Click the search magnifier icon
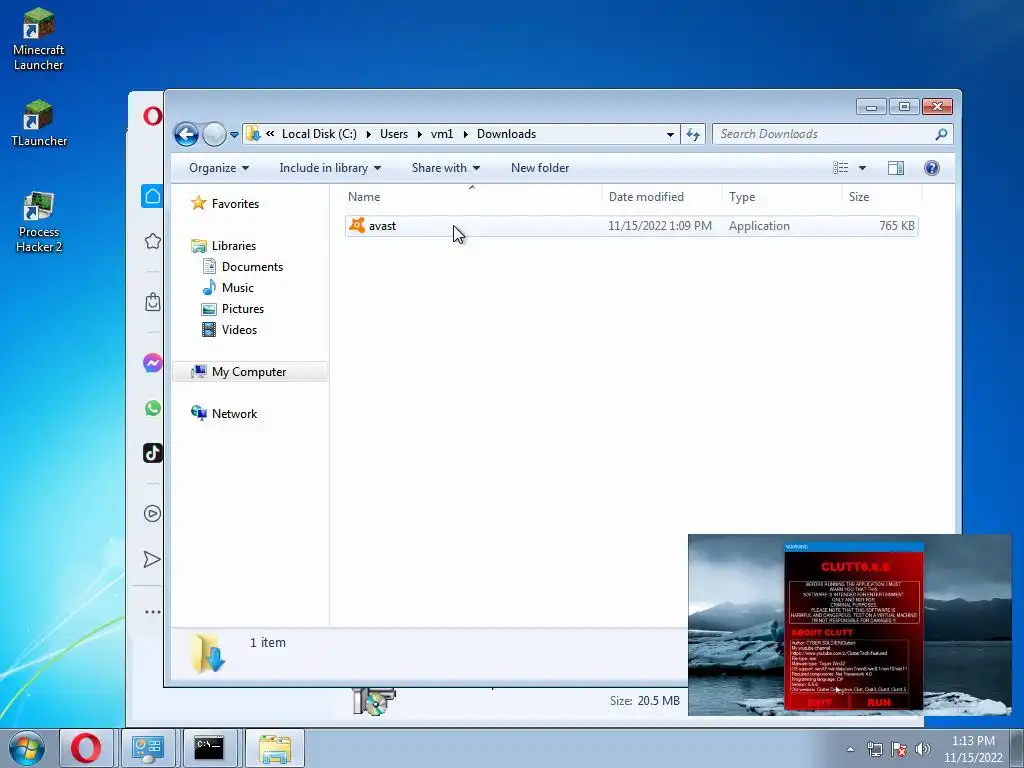 click(941, 134)
